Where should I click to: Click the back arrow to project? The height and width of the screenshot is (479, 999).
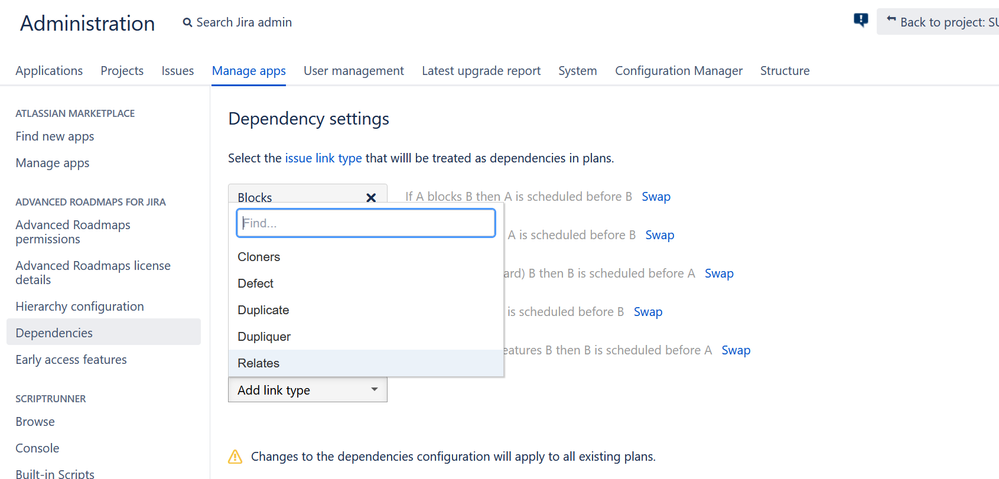(891, 21)
